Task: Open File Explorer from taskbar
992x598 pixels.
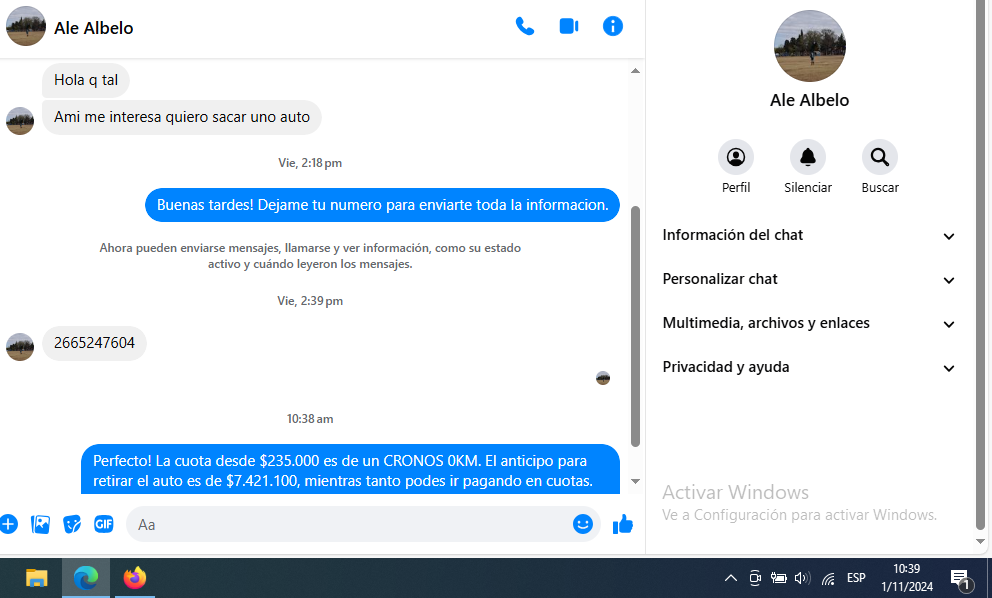Action: (37, 578)
